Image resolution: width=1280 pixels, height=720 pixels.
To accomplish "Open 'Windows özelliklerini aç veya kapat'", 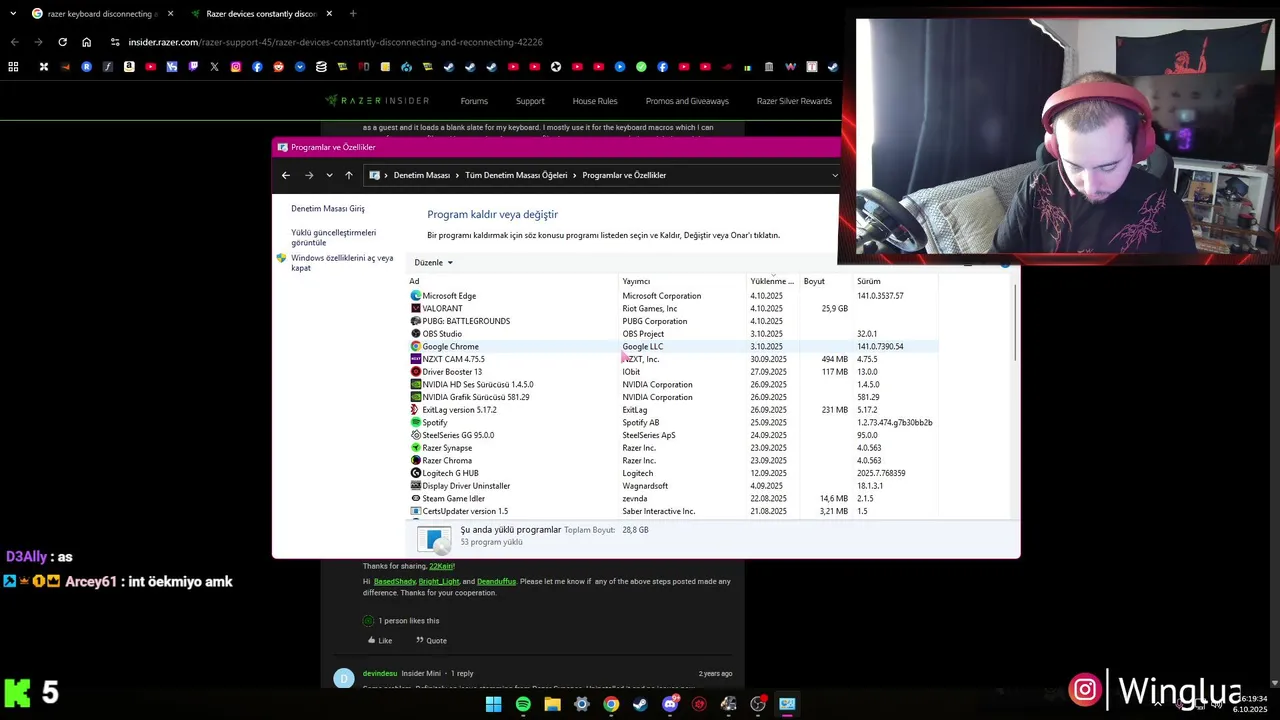I will coord(342,263).
